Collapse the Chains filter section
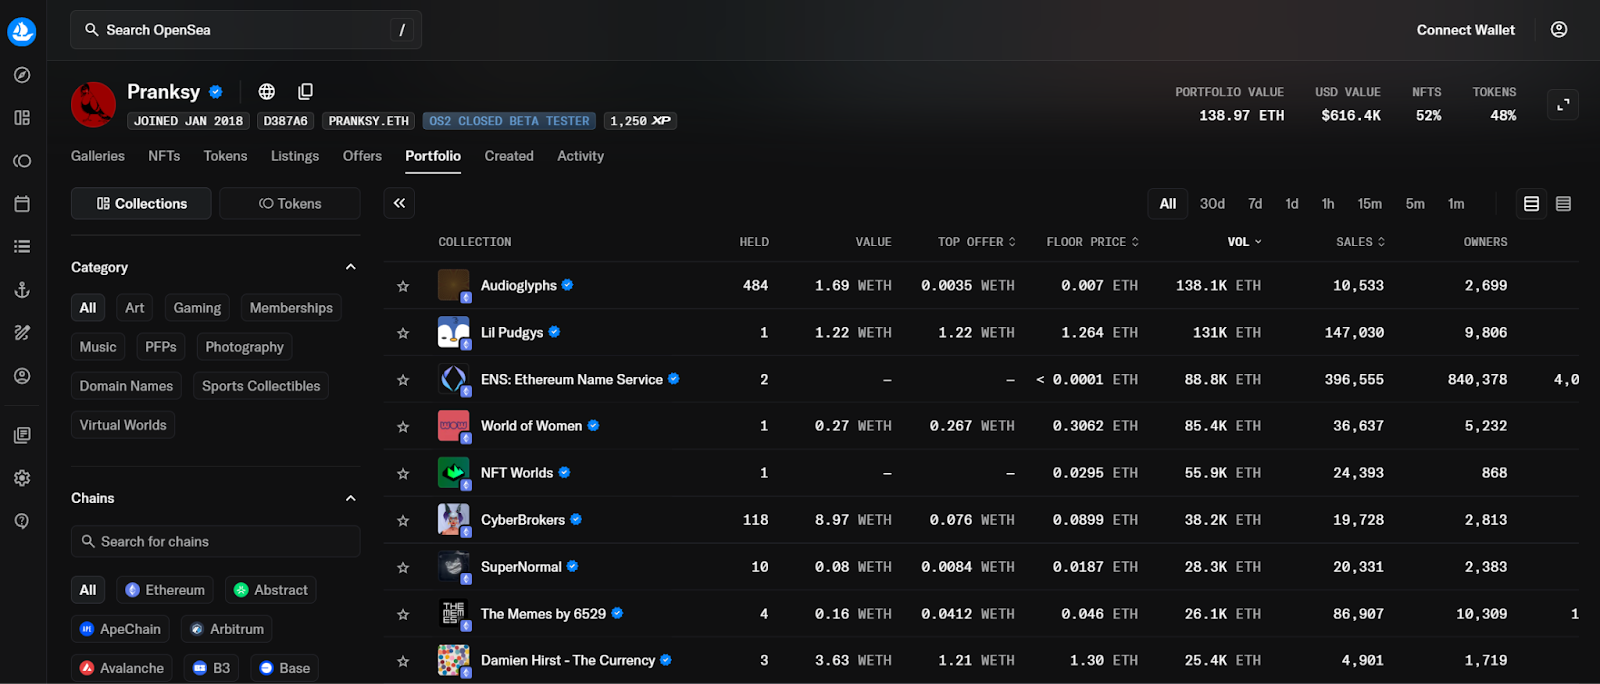Viewport: 1600px width, 684px height. pyautogui.click(x=350, y=498)
